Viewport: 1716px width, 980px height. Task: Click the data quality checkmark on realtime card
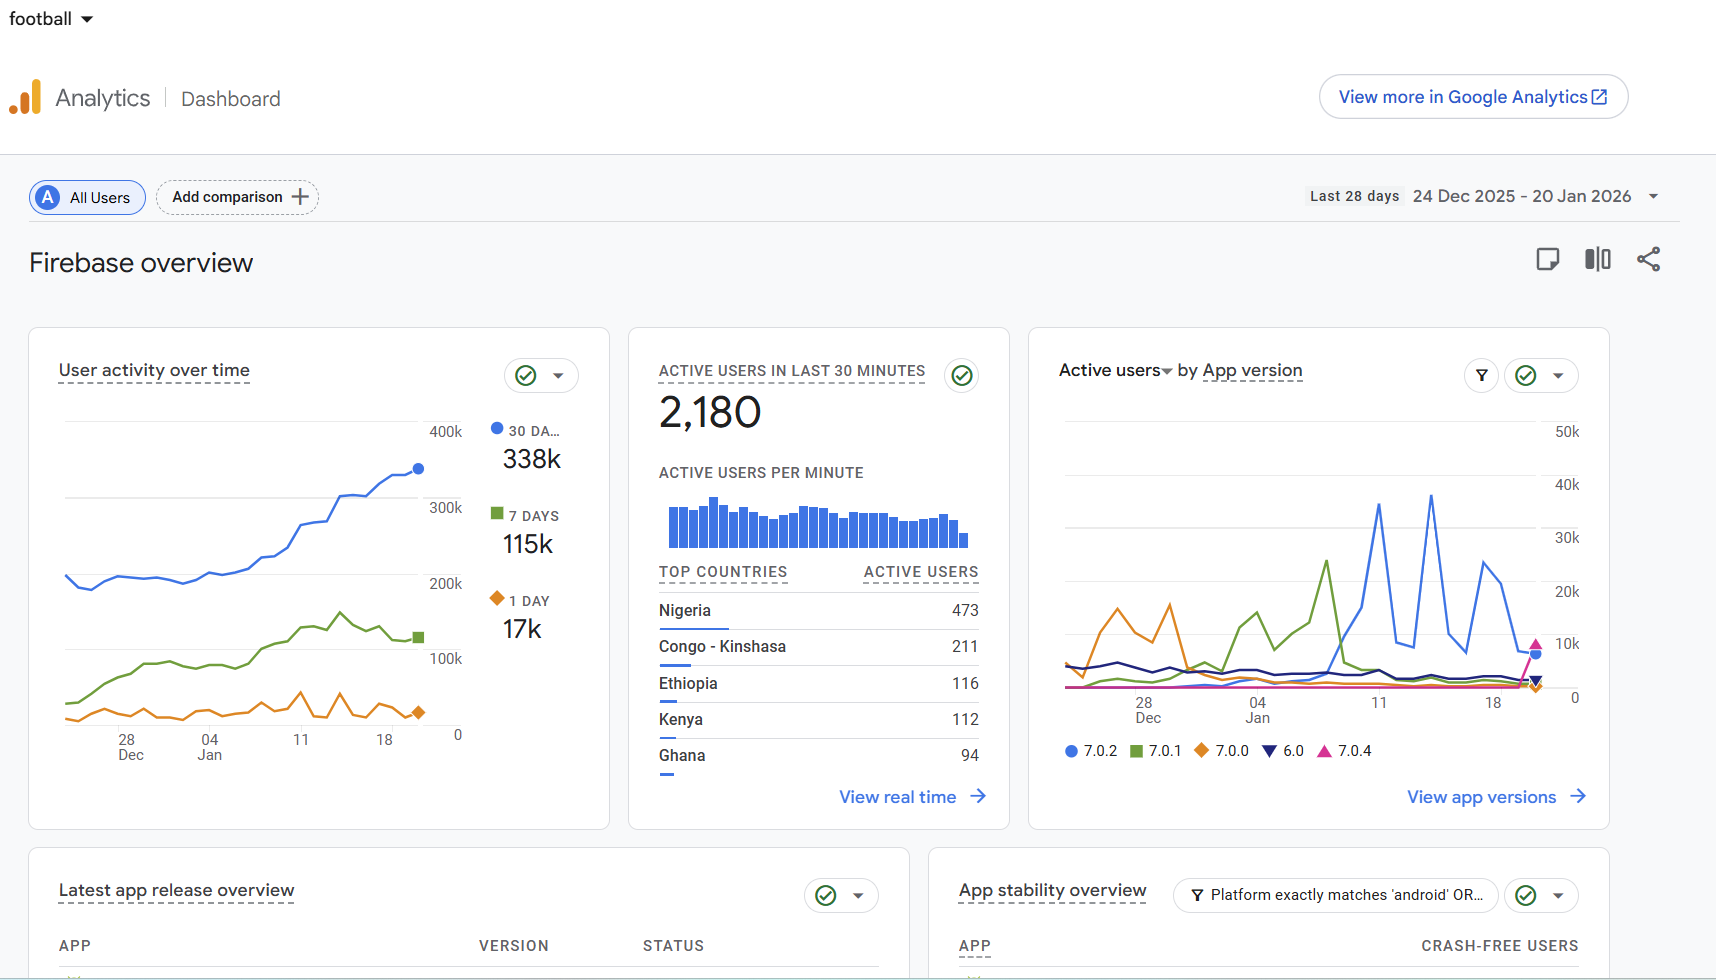pos(962,376)
